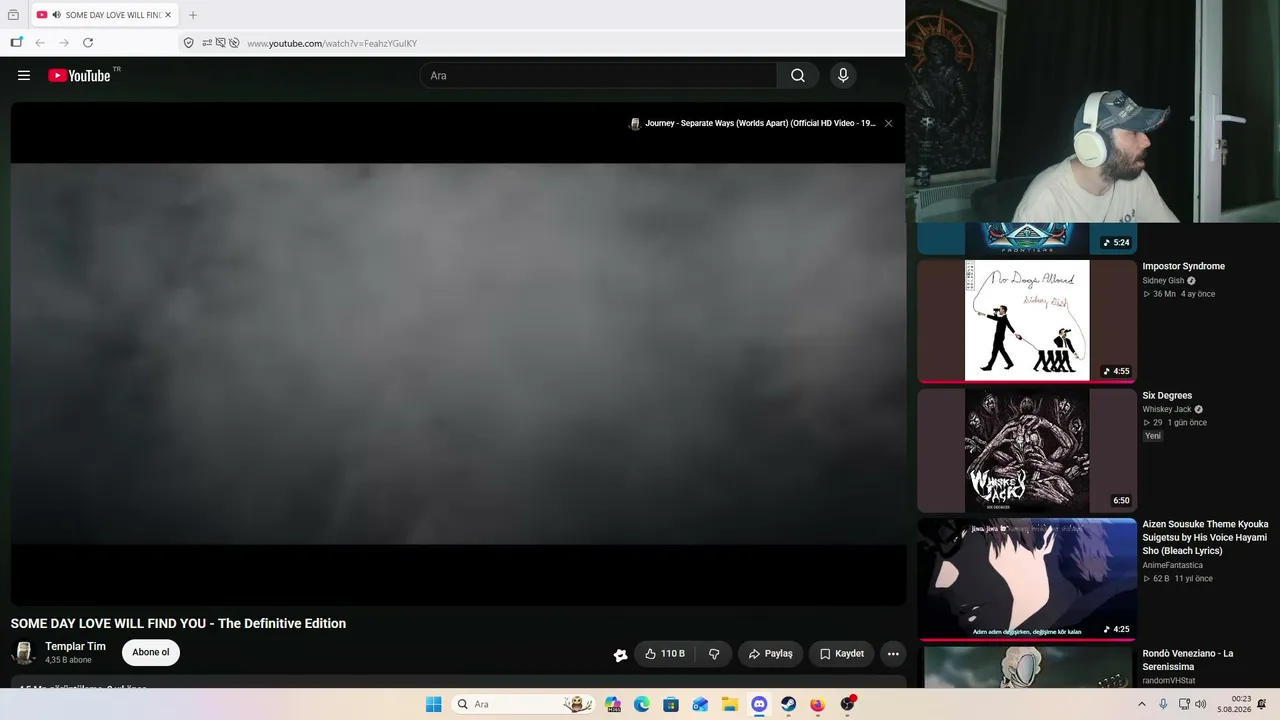The height and width of the screenshot is (720, 1280).
Task: Click the Sidney Gish channel name
Action: (x=1163, y=281)
